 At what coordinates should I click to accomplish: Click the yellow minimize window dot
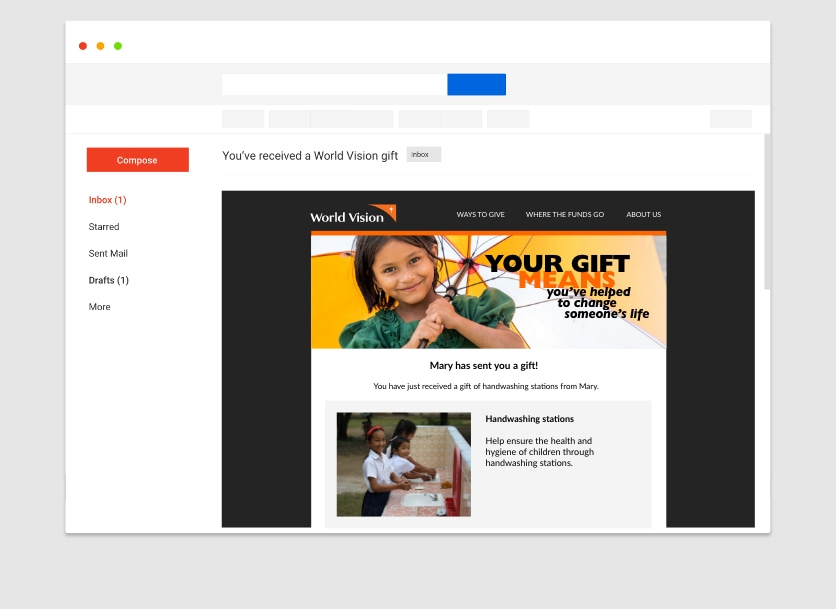(100, 46)
